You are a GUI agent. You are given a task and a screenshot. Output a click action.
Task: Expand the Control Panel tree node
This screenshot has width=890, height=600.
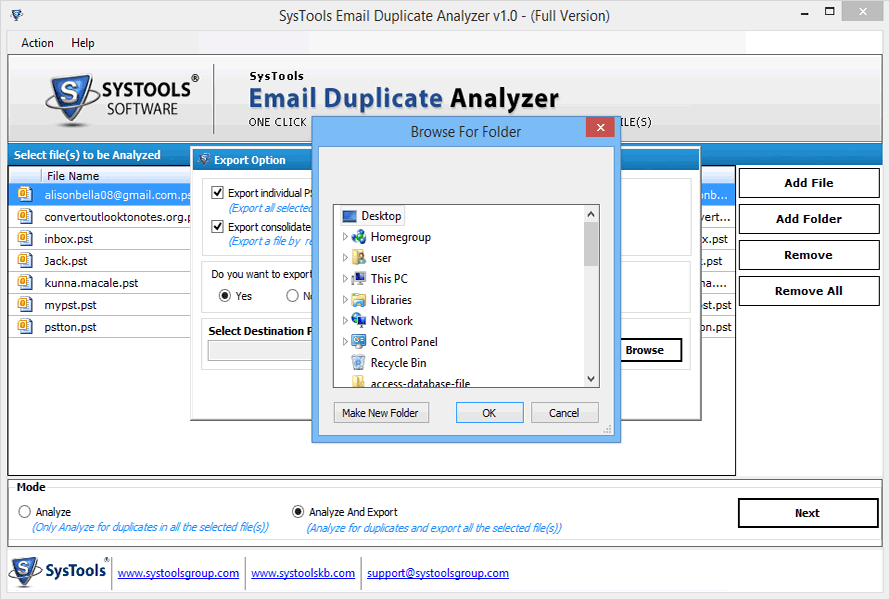coord(345,342)
